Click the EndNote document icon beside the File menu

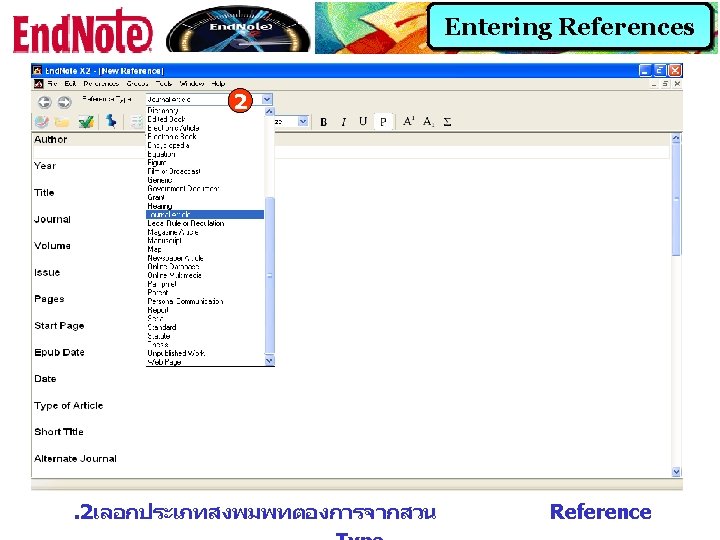(39, 84)
